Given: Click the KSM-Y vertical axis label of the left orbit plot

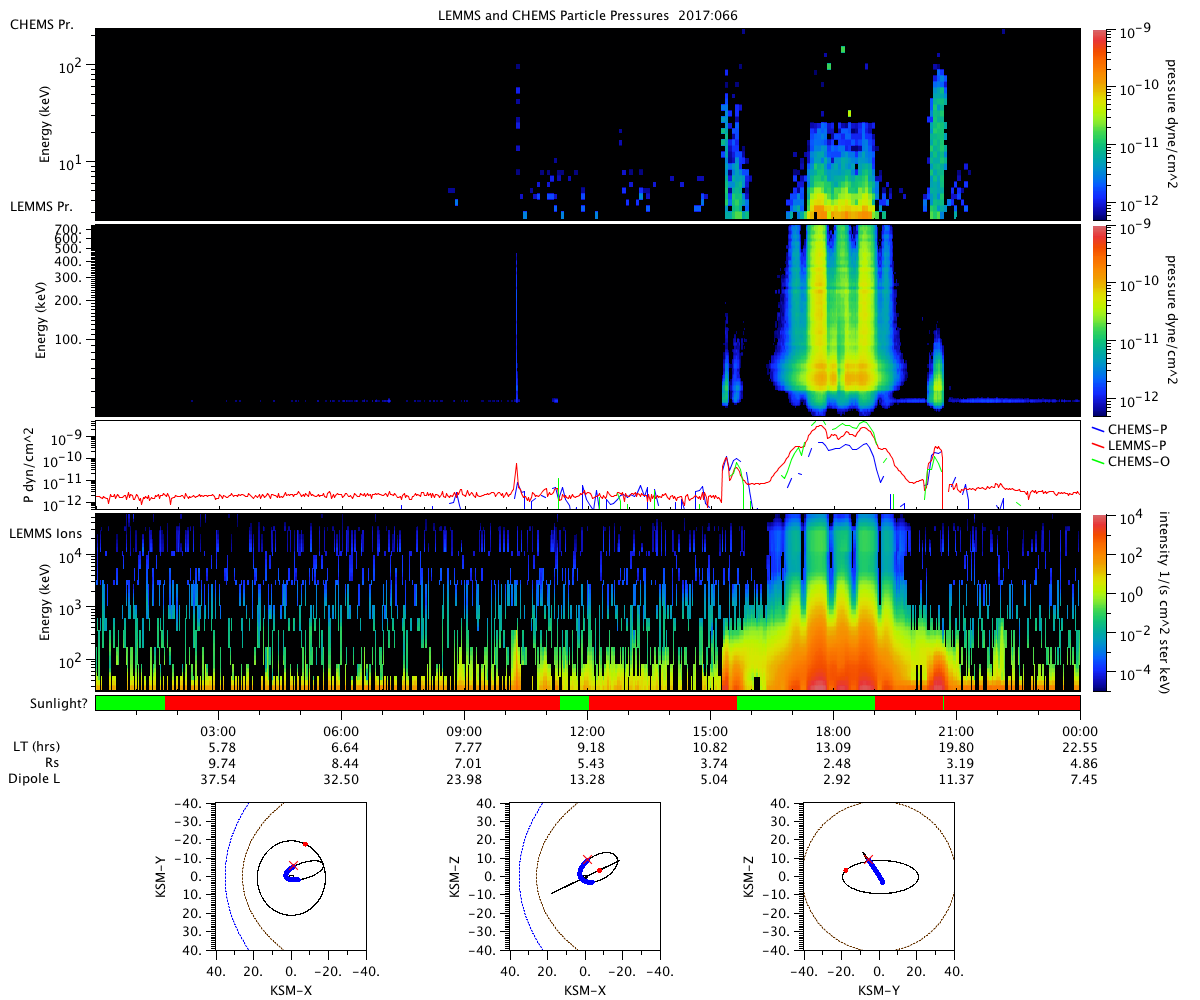Looking at the screenshot, I should coord(163,876).
